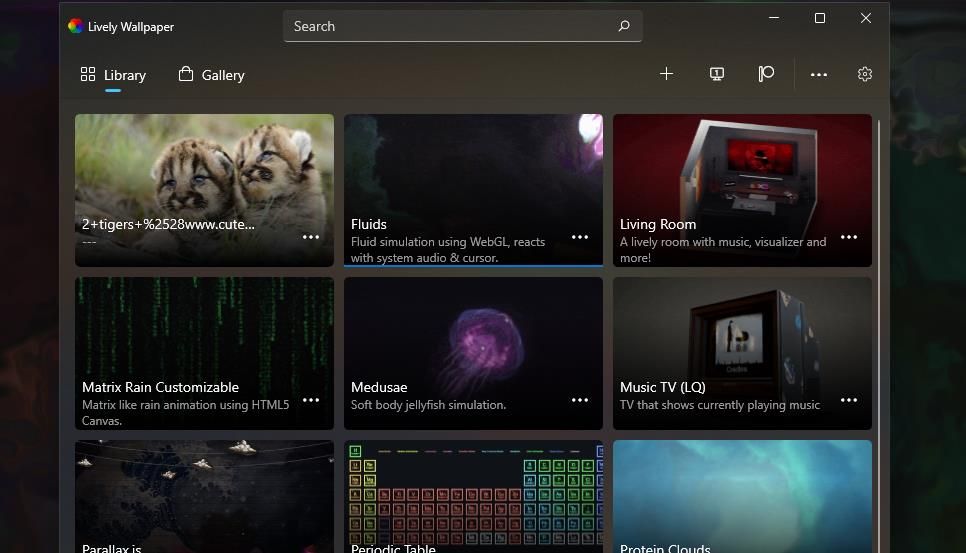Open more options for Matrix Rain Customizable
966x553 pixels.
(311, 400)
